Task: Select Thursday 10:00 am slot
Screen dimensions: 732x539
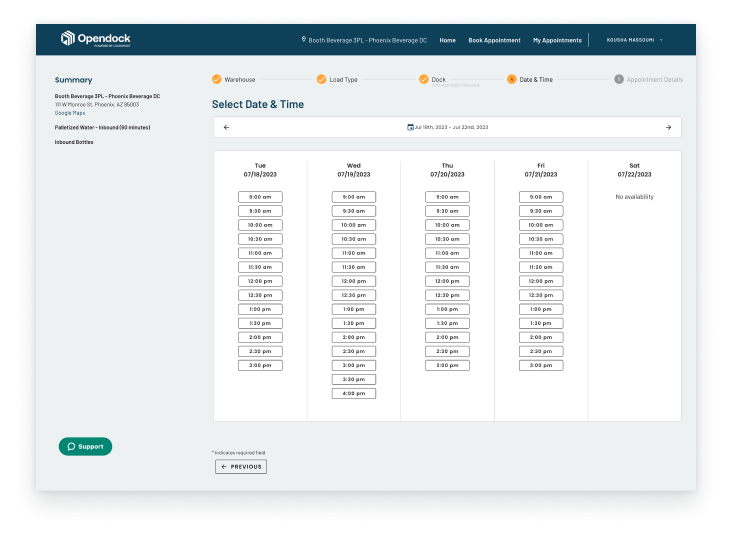Action: pos(447,225)
